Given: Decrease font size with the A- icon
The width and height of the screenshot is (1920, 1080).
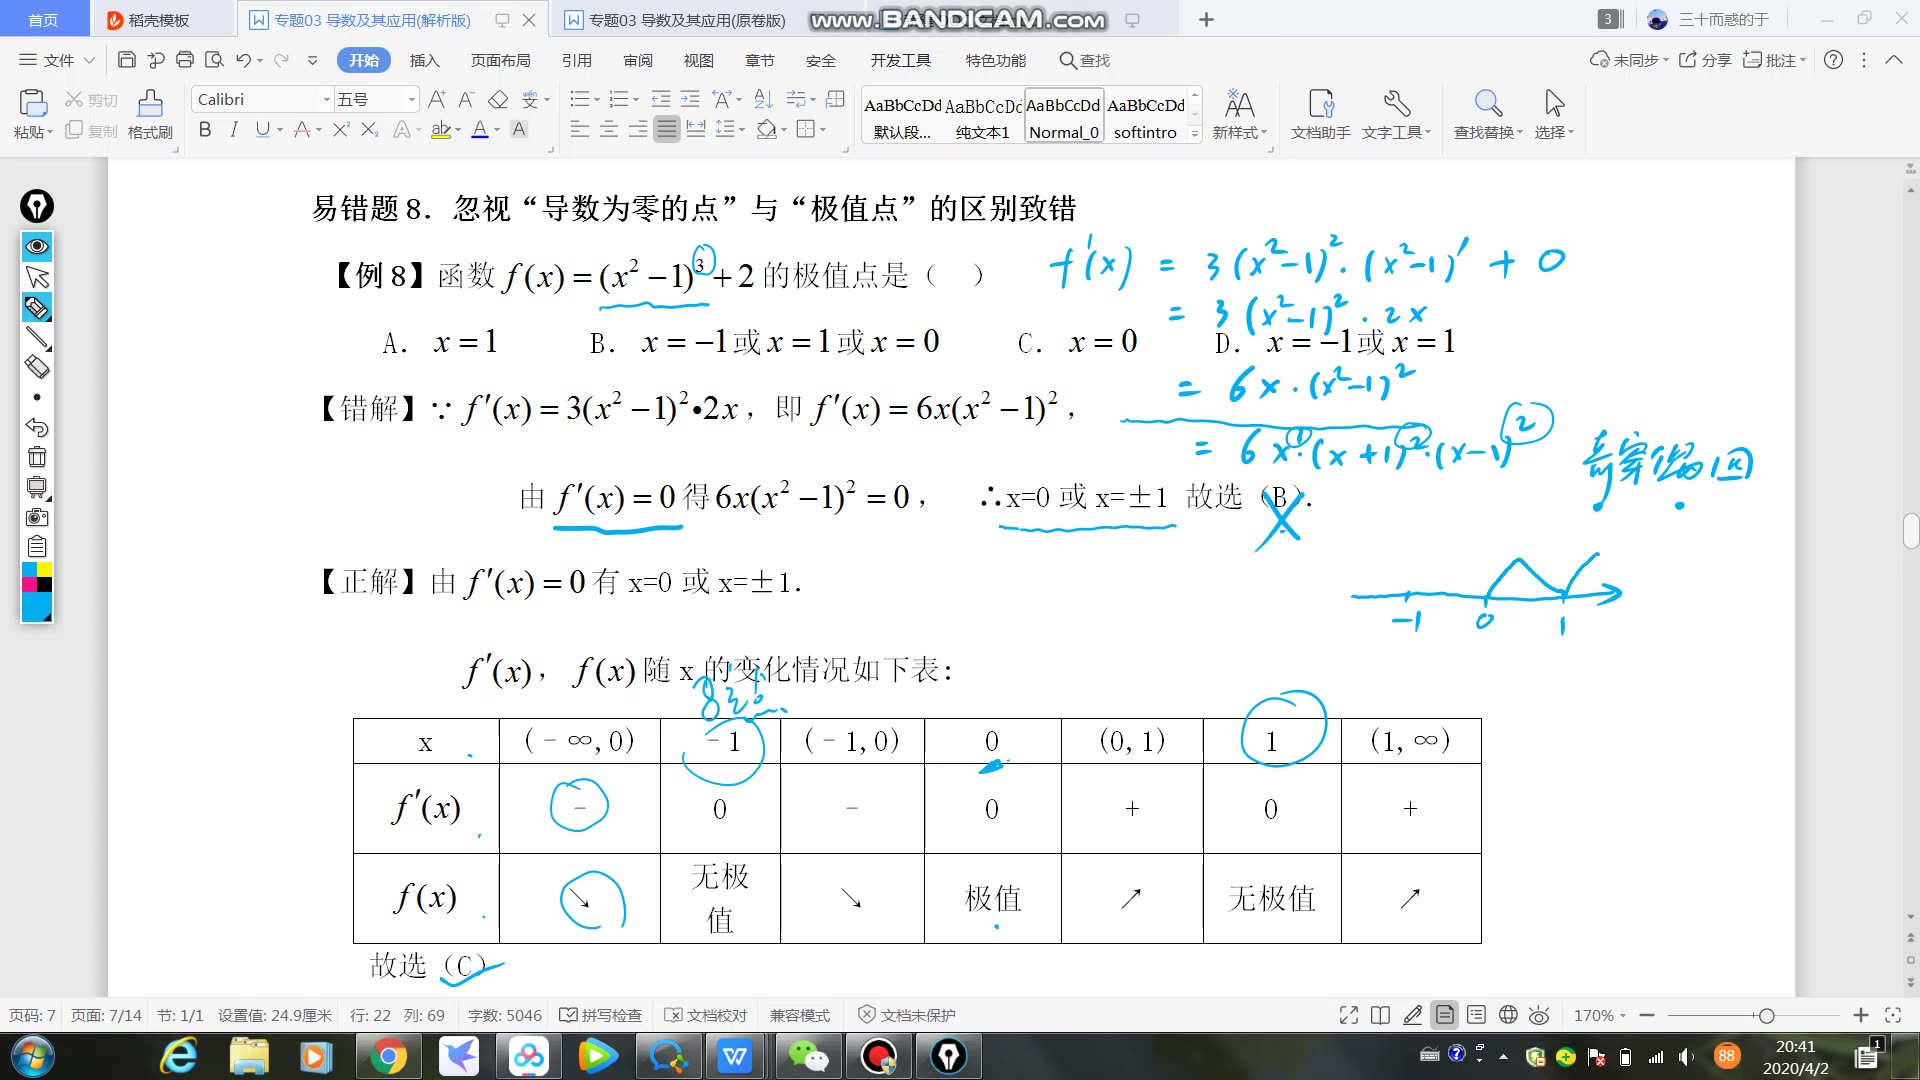Looking at the screenshot, I should pos(466,99).
